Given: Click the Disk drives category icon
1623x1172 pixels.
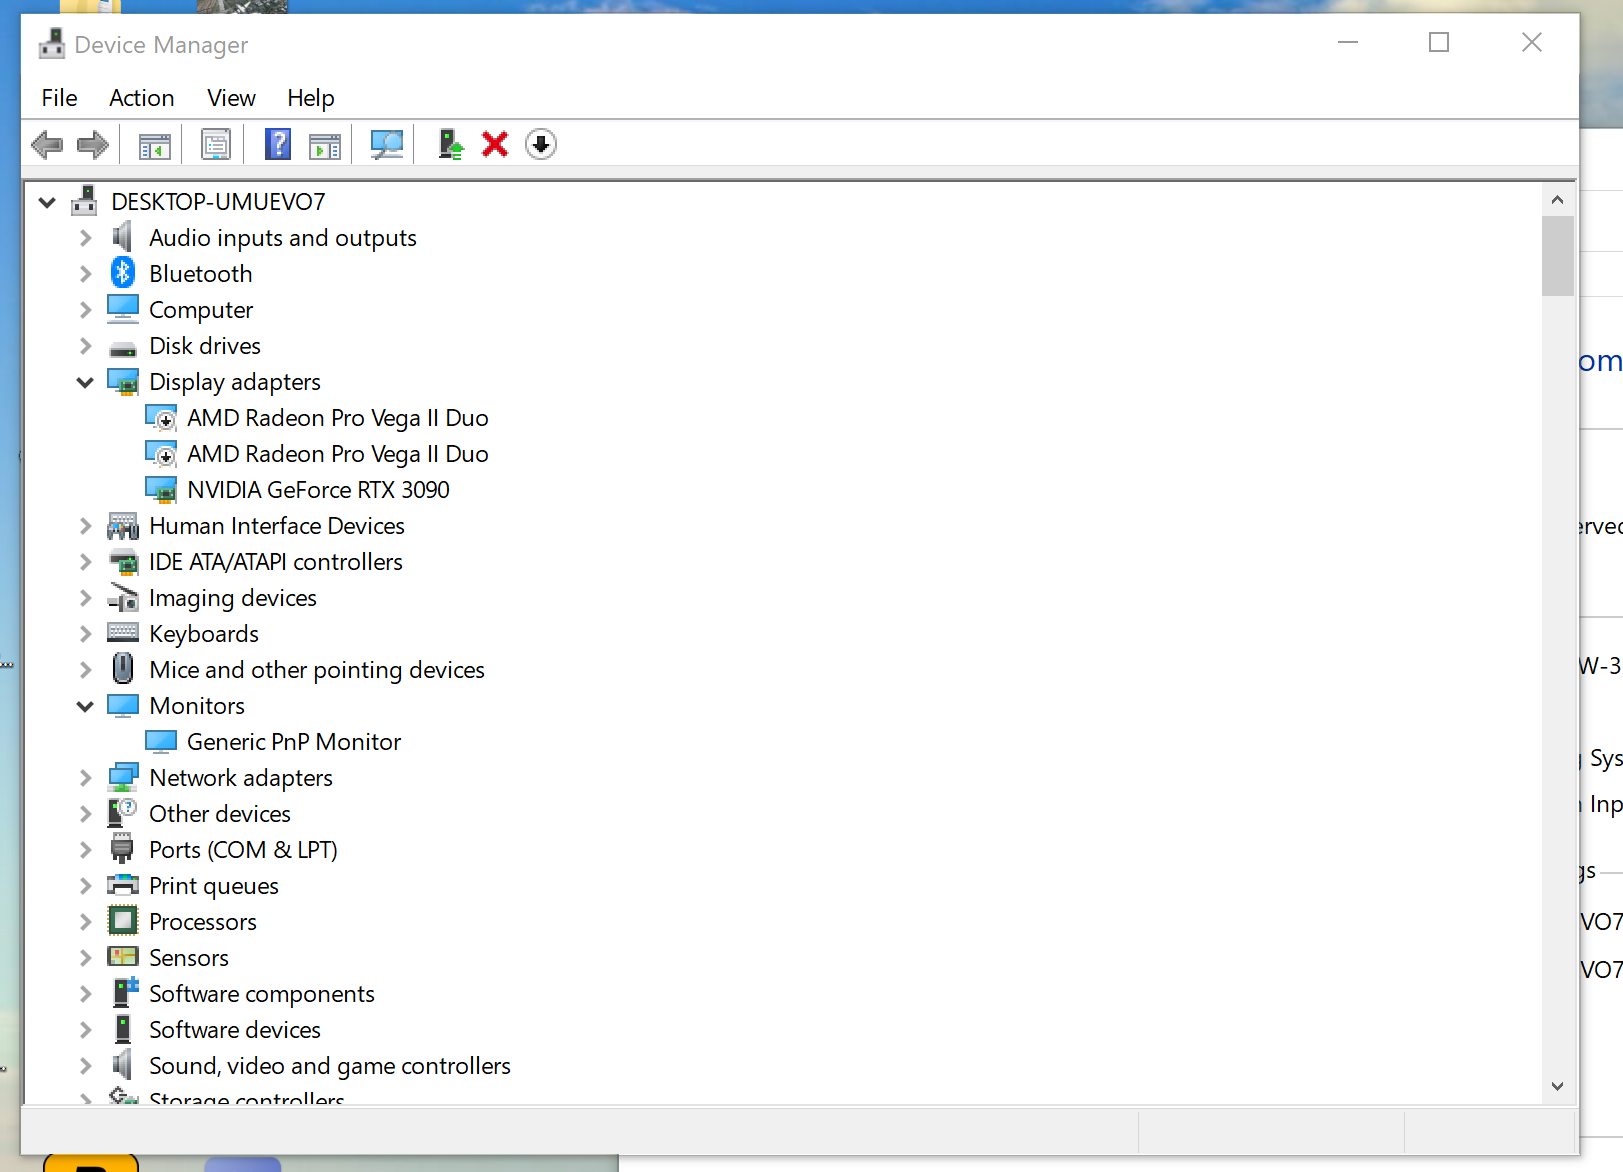Looking at the screenshot, I should 123,349.
